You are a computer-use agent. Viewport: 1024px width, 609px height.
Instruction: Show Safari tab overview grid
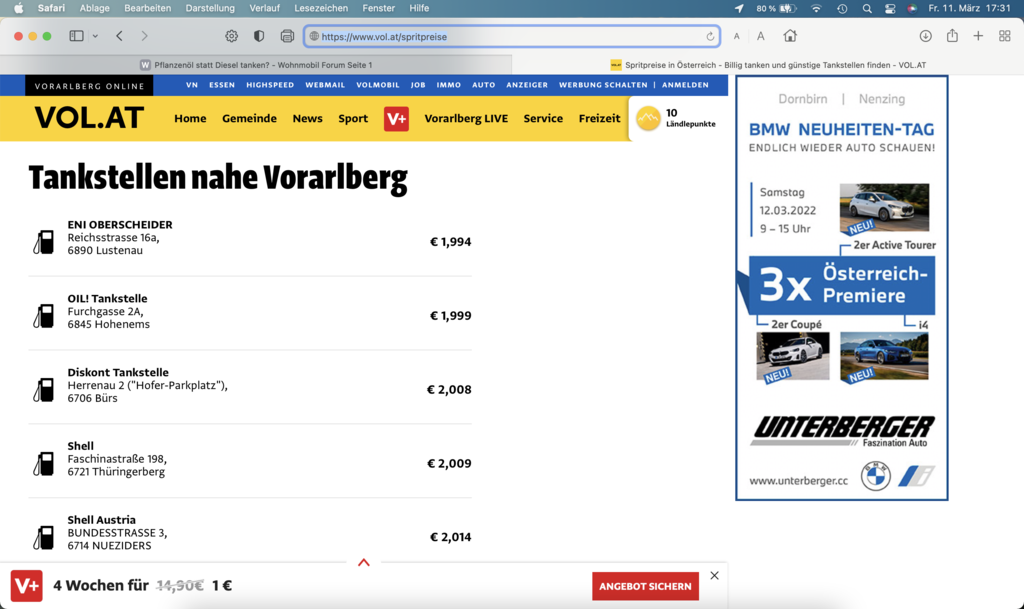coord(1005,36)
